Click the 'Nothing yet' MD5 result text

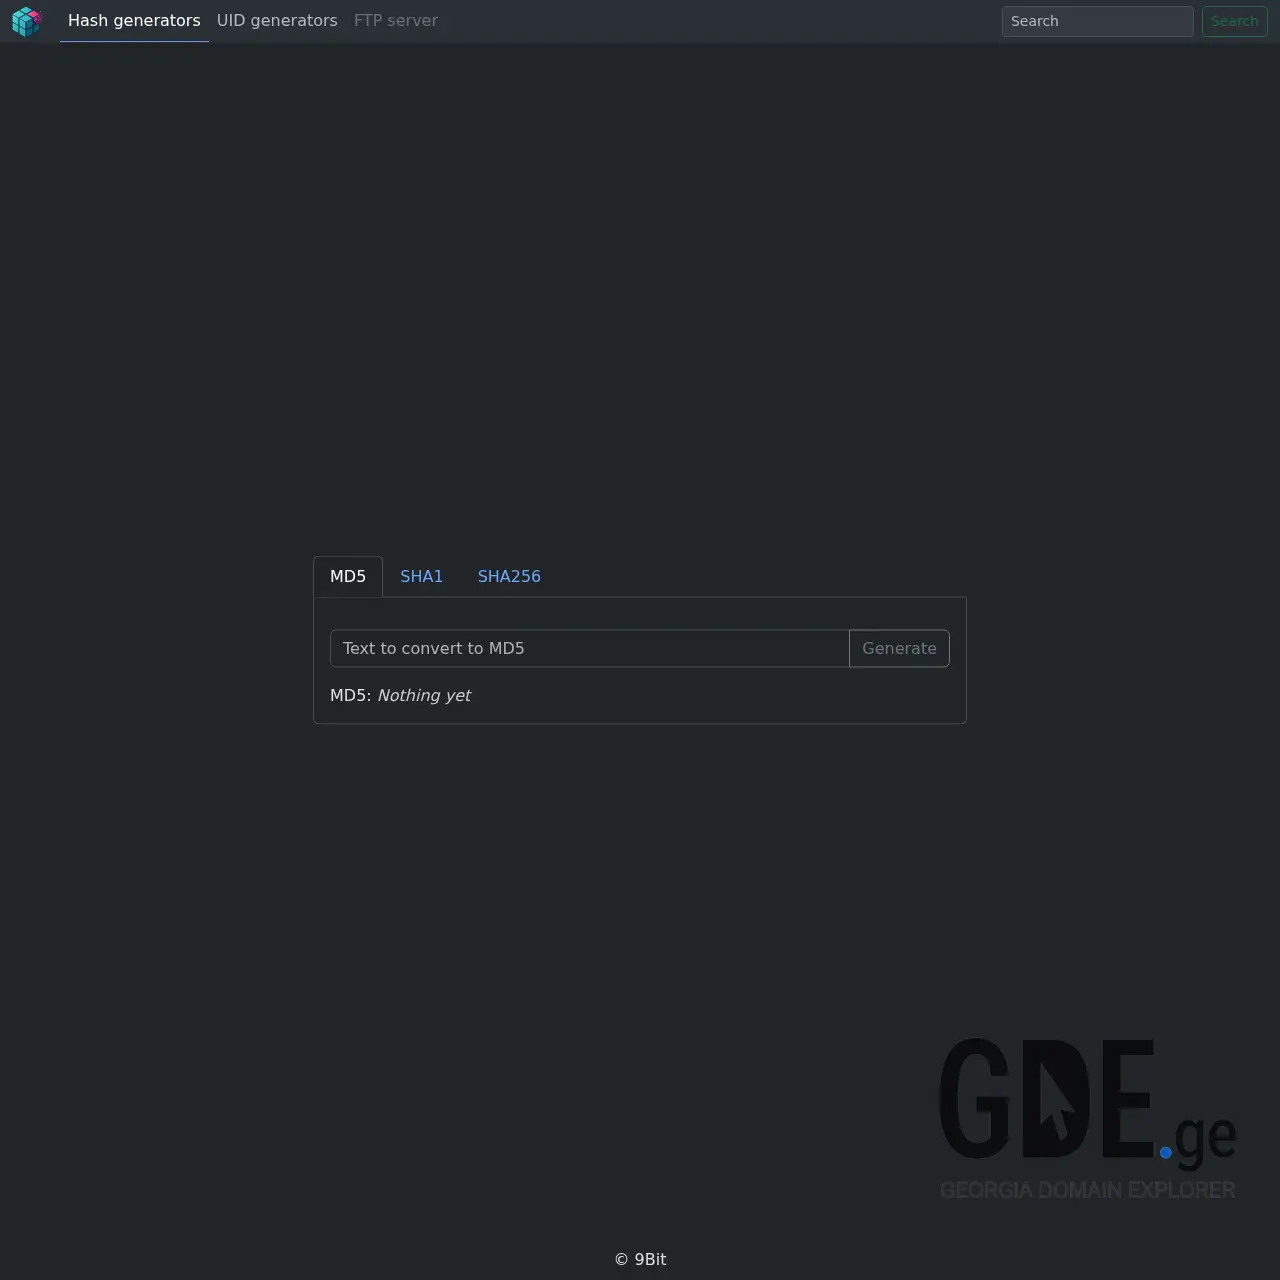(424, 696)
